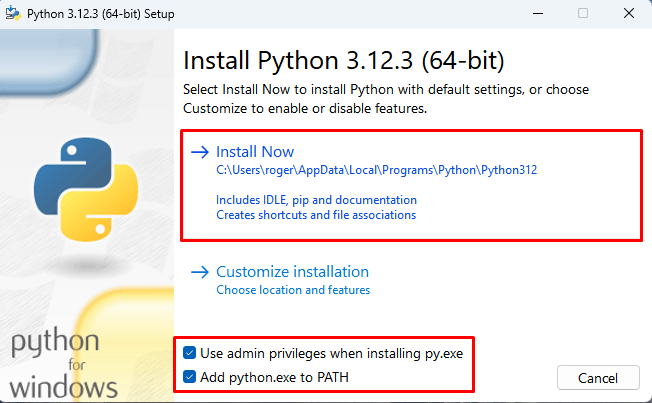This screenshot has width=652, height=403.
Task: Click the install path C:\Users\roger\AppData text
Action: click(x=377, y=170)
